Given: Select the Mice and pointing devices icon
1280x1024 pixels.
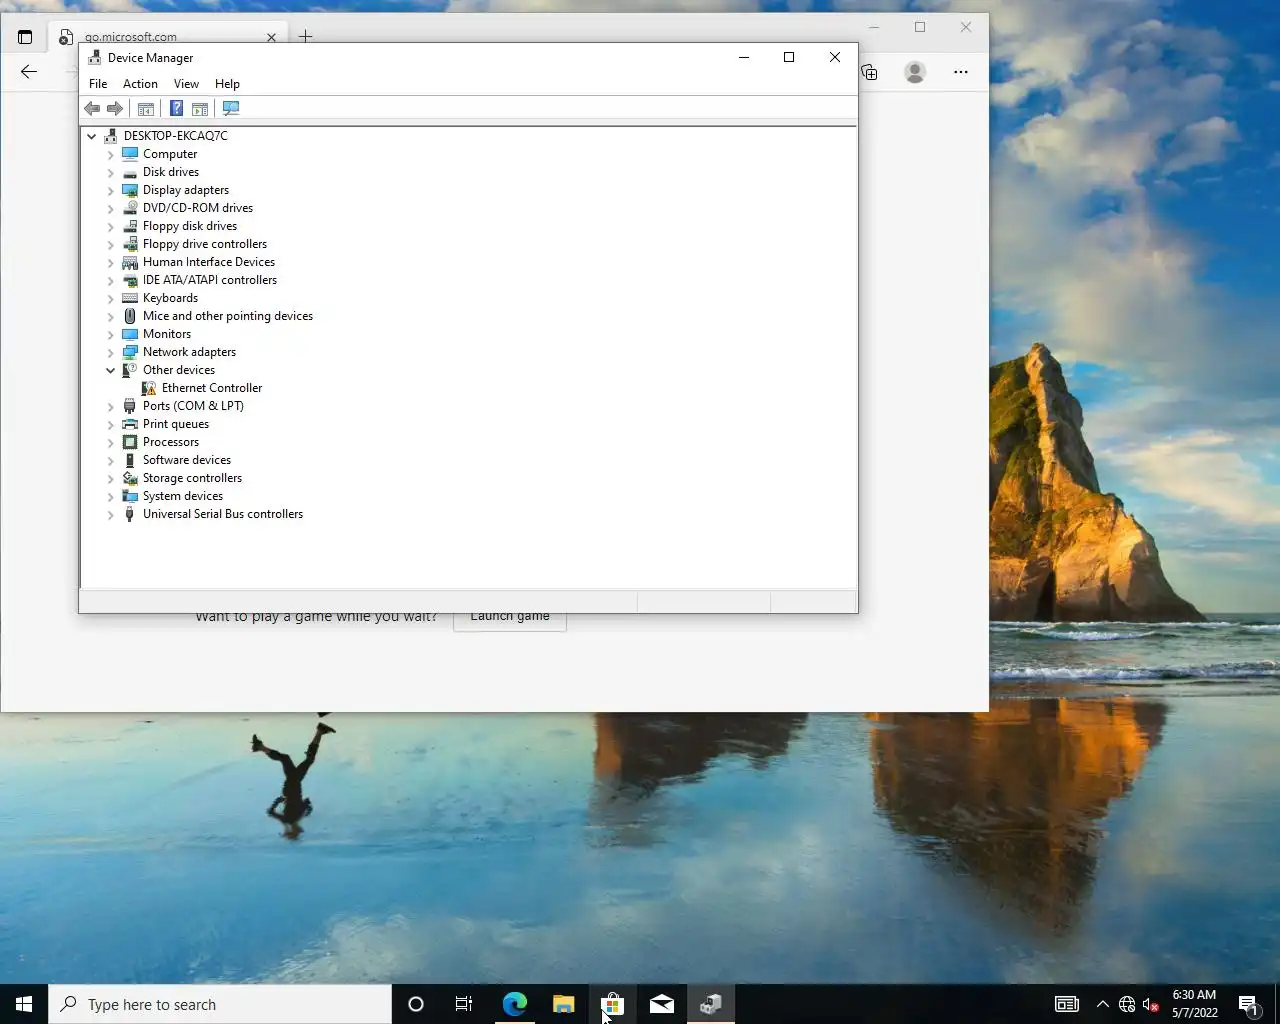Looking at the screenshot, I should point(130,316).
